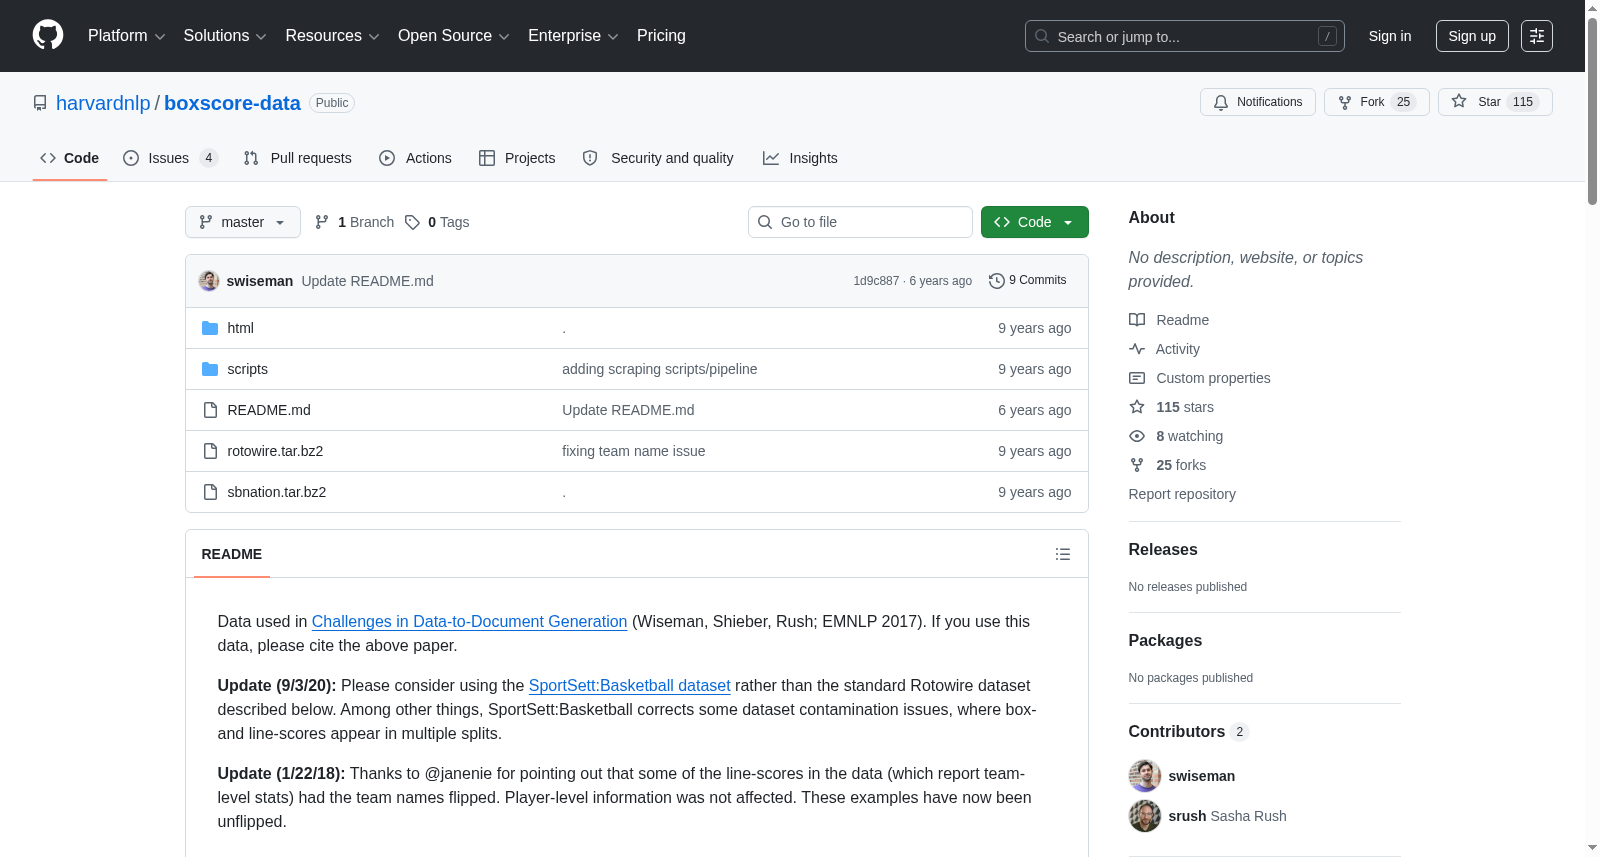Open 'adding scraping scripts/pipeline' commit message
The image size is (1600, 857).
coord(659,369)
